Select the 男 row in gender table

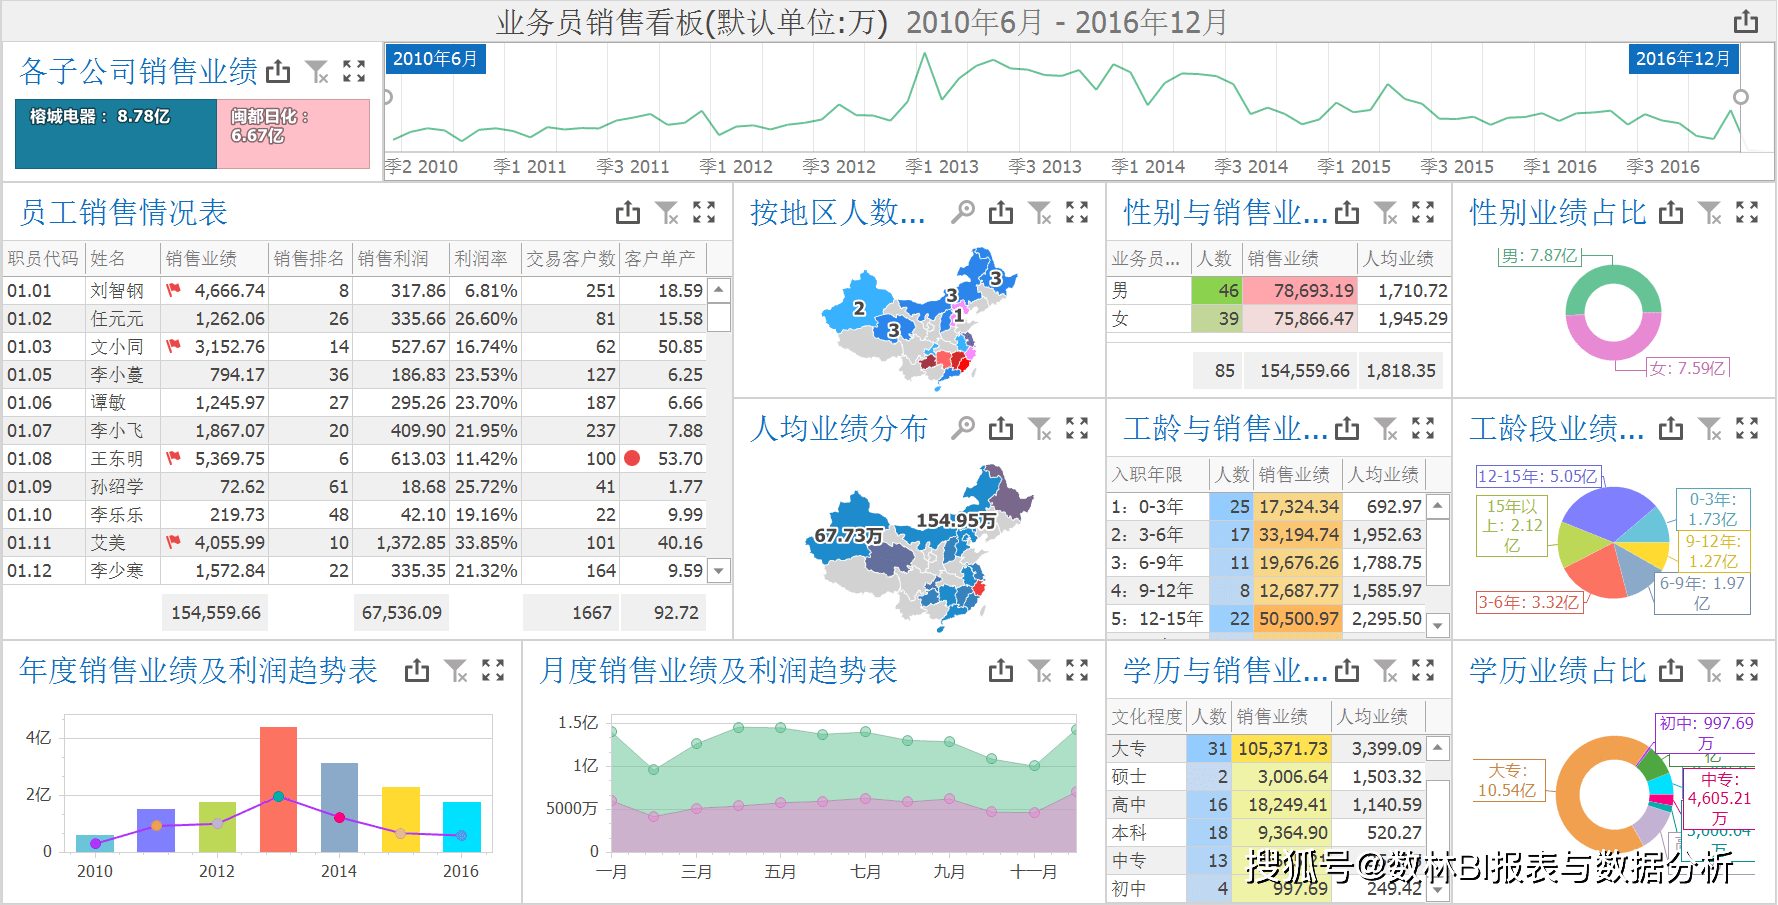(1278, 290)
